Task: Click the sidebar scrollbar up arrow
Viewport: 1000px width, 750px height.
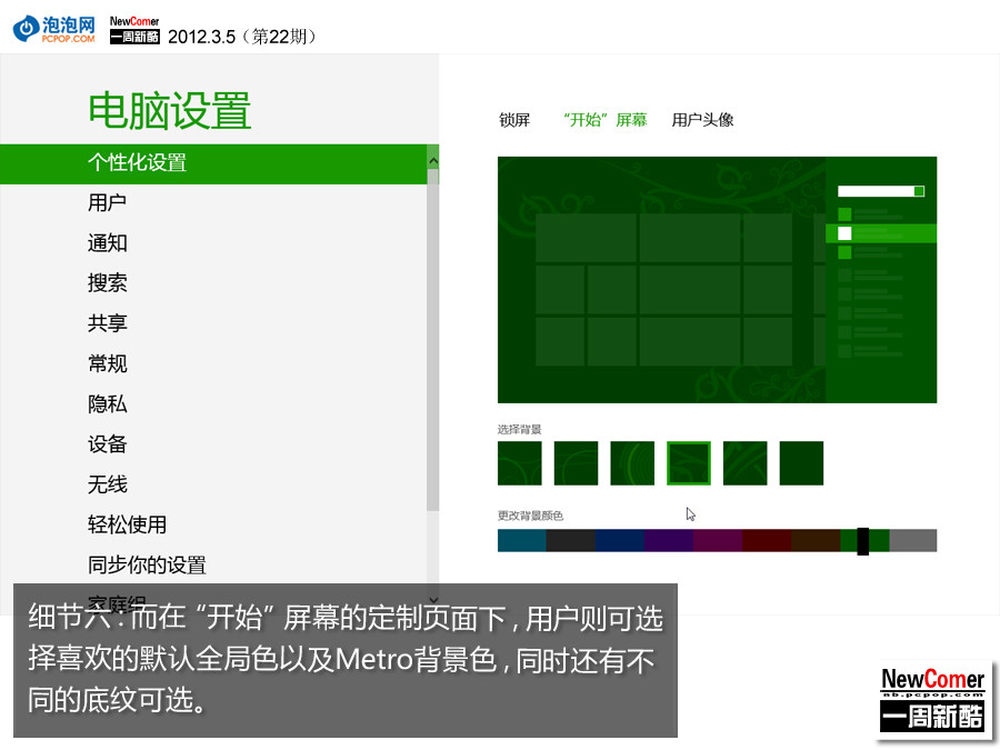Action: pos(433,160)
